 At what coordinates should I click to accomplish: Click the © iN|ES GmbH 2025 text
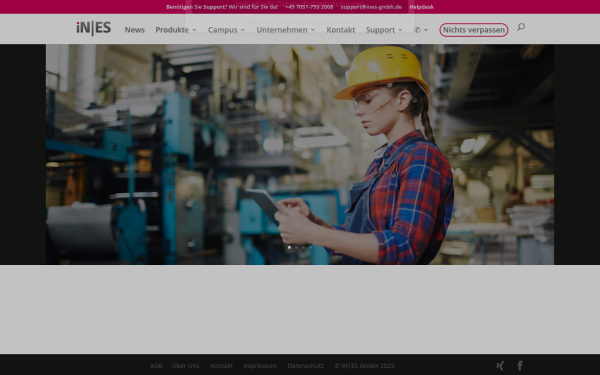point(364,366)
